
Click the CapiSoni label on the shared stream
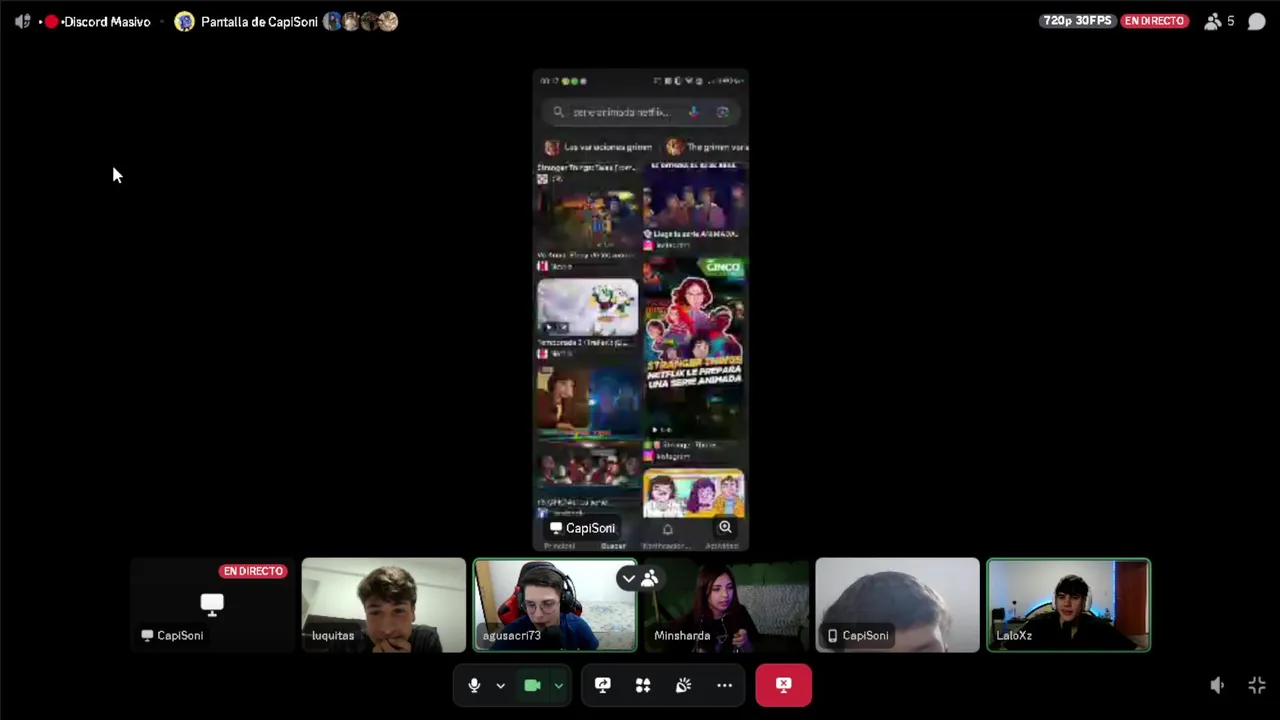pyautogui.click(x=583, y=528)
